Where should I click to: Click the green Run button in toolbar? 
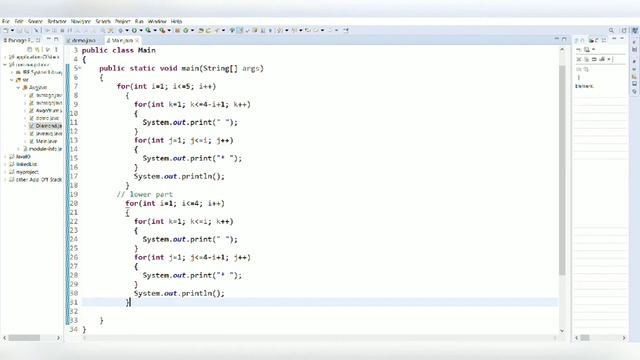134,30
